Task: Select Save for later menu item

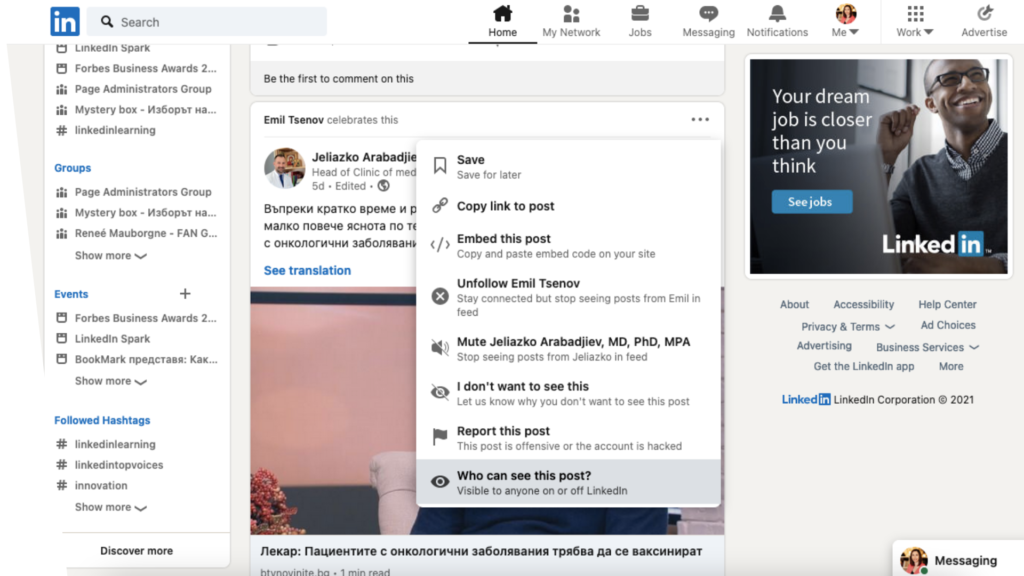Action: click(568, 167)
